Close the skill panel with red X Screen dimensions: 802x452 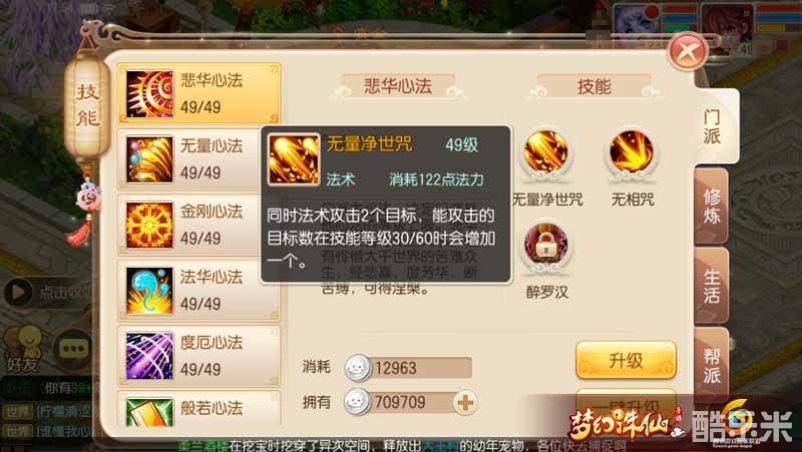[688, 52]
